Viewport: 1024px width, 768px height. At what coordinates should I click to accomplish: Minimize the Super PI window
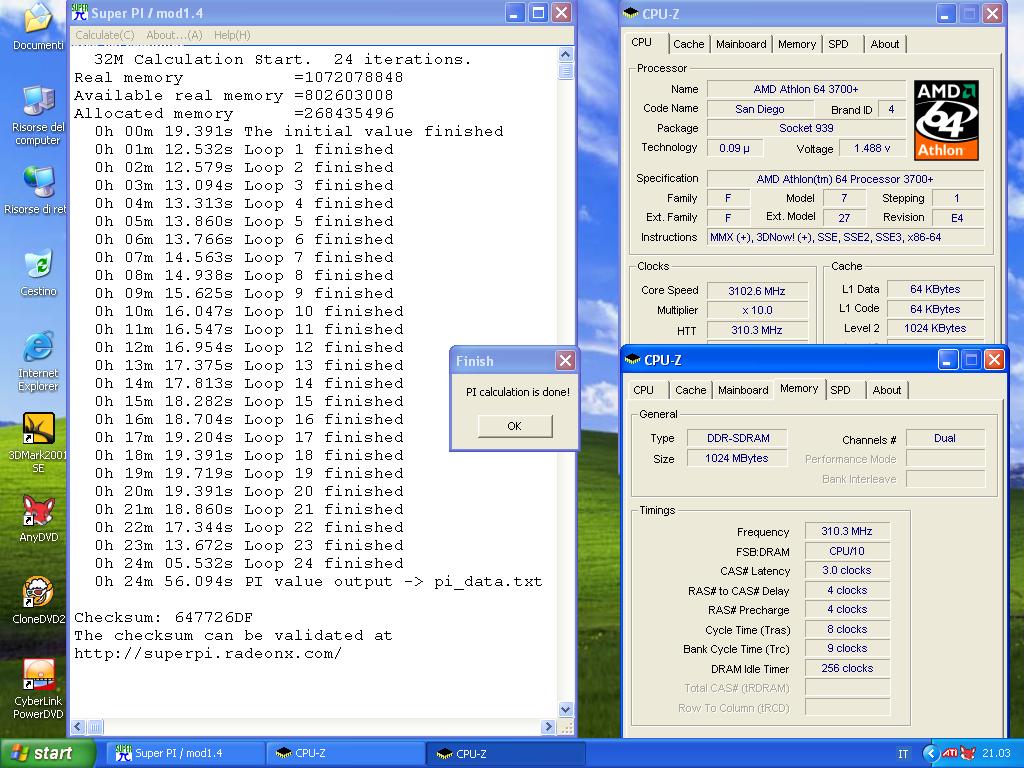(x=515, y=13)
